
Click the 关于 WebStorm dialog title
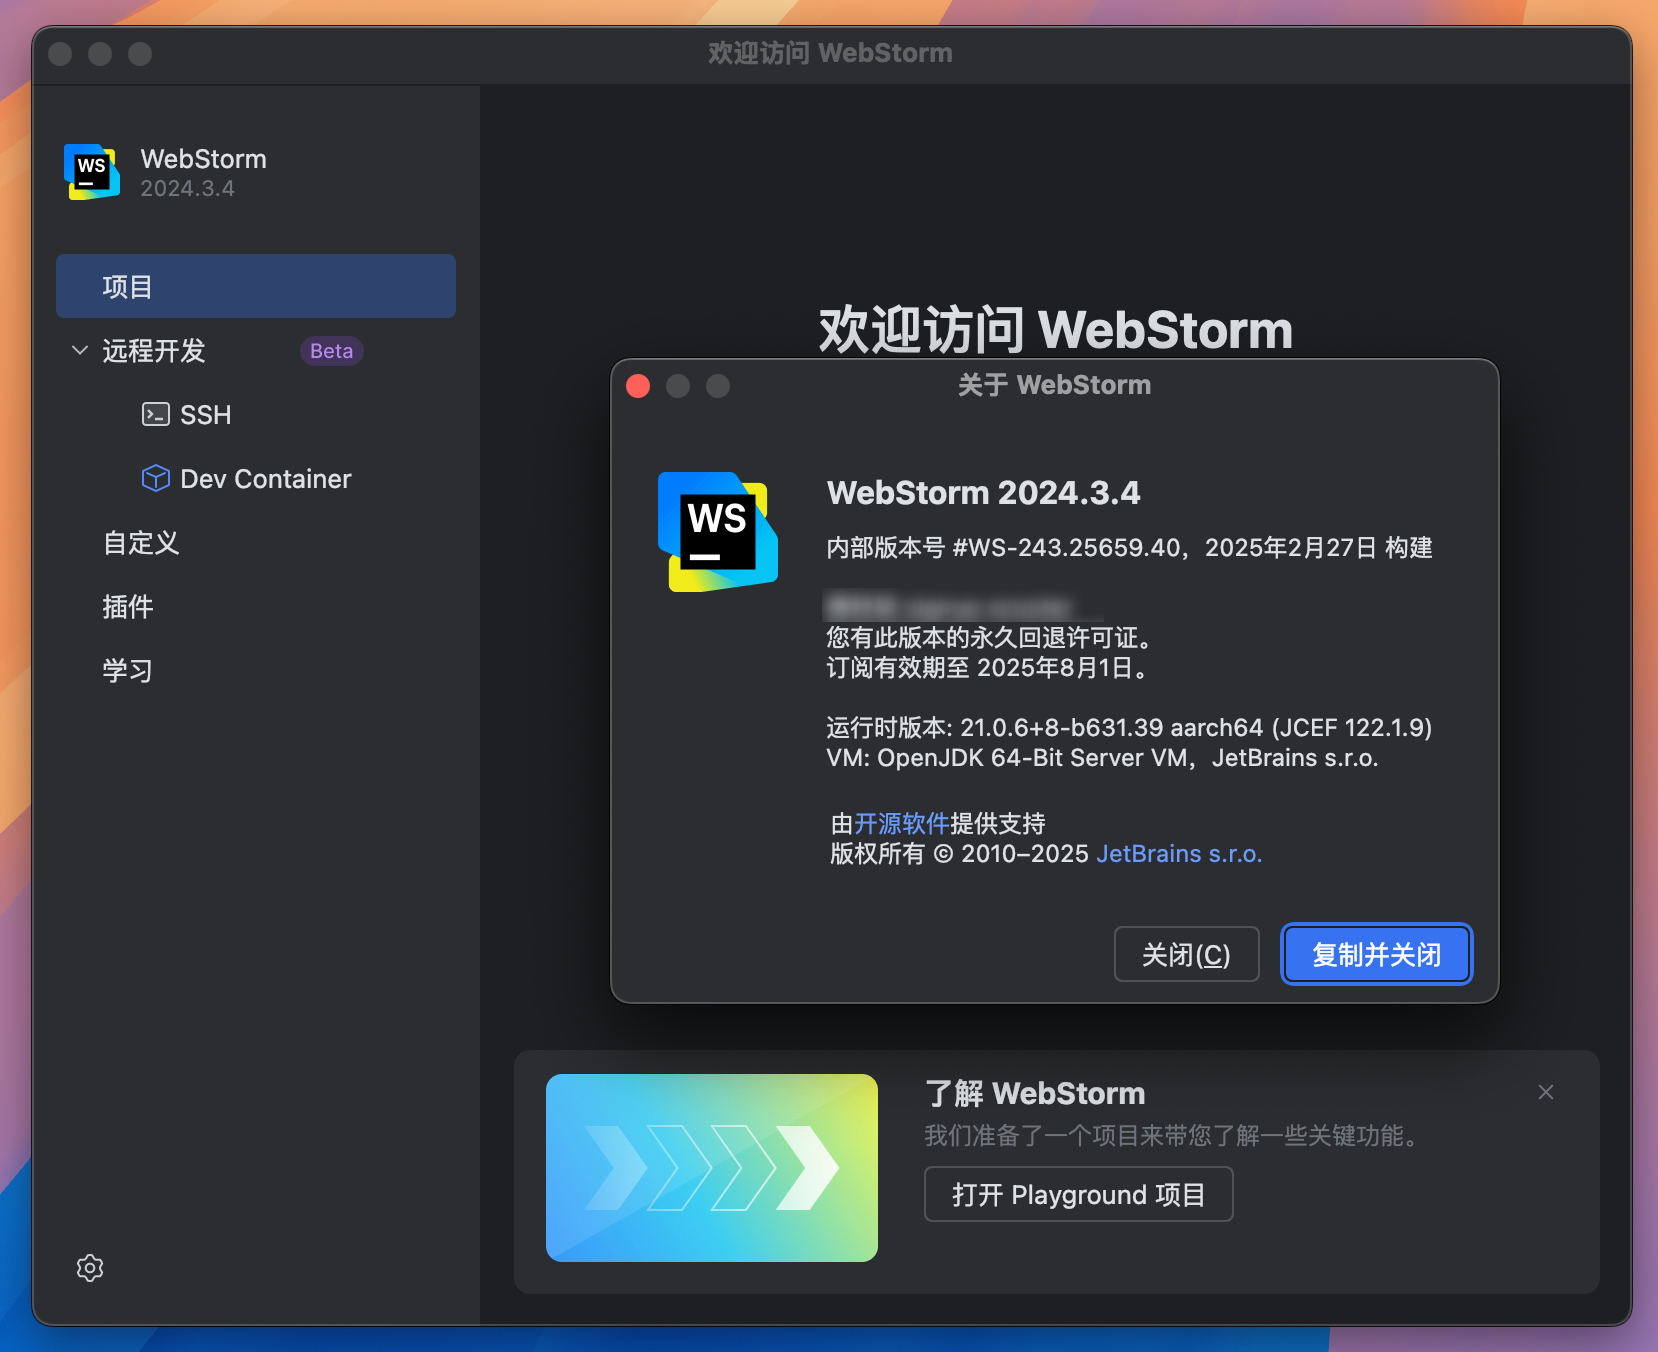tap(1054, 385)
